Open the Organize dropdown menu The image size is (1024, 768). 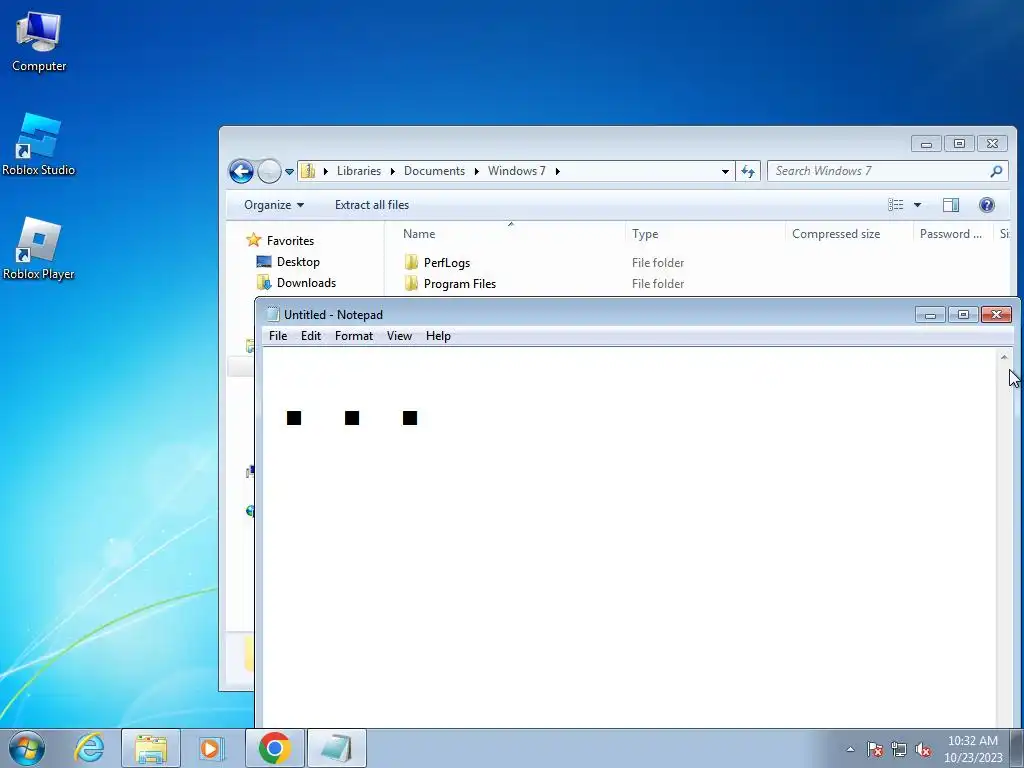click(x=274, y=205)
